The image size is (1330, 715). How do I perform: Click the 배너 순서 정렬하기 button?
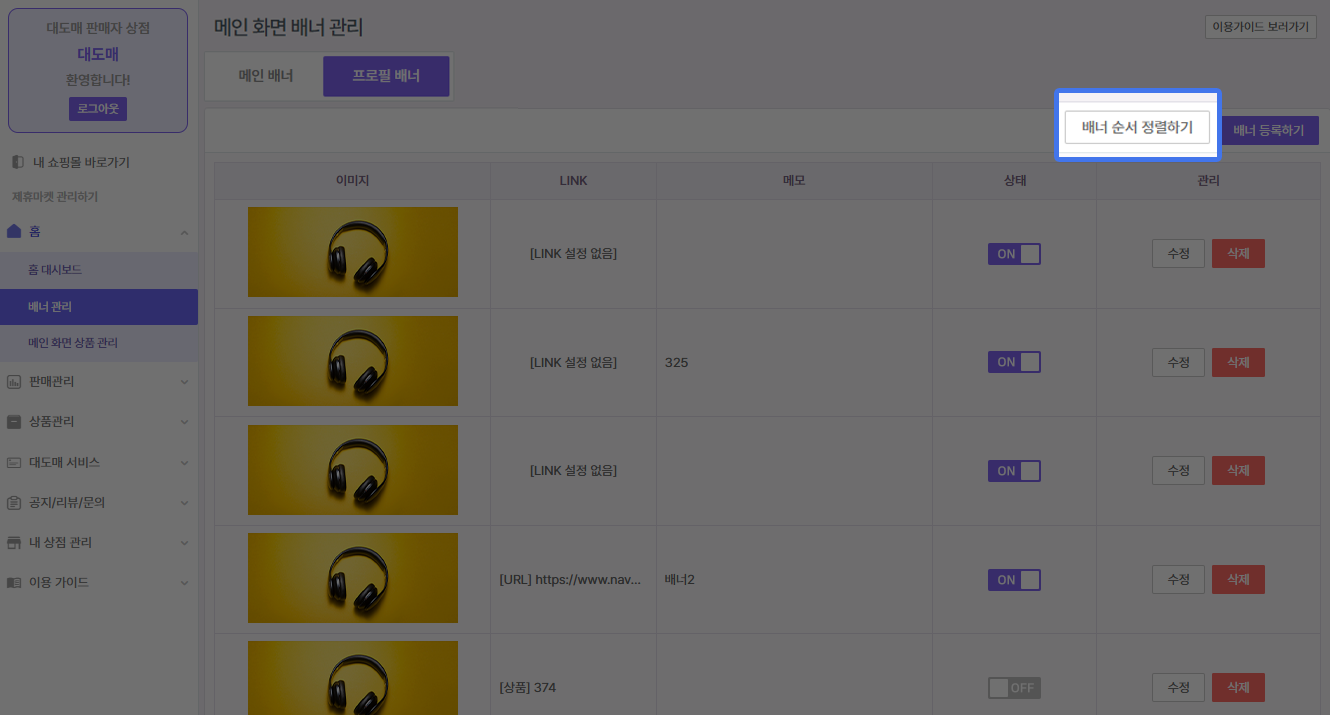click(x=1137, y=128)
